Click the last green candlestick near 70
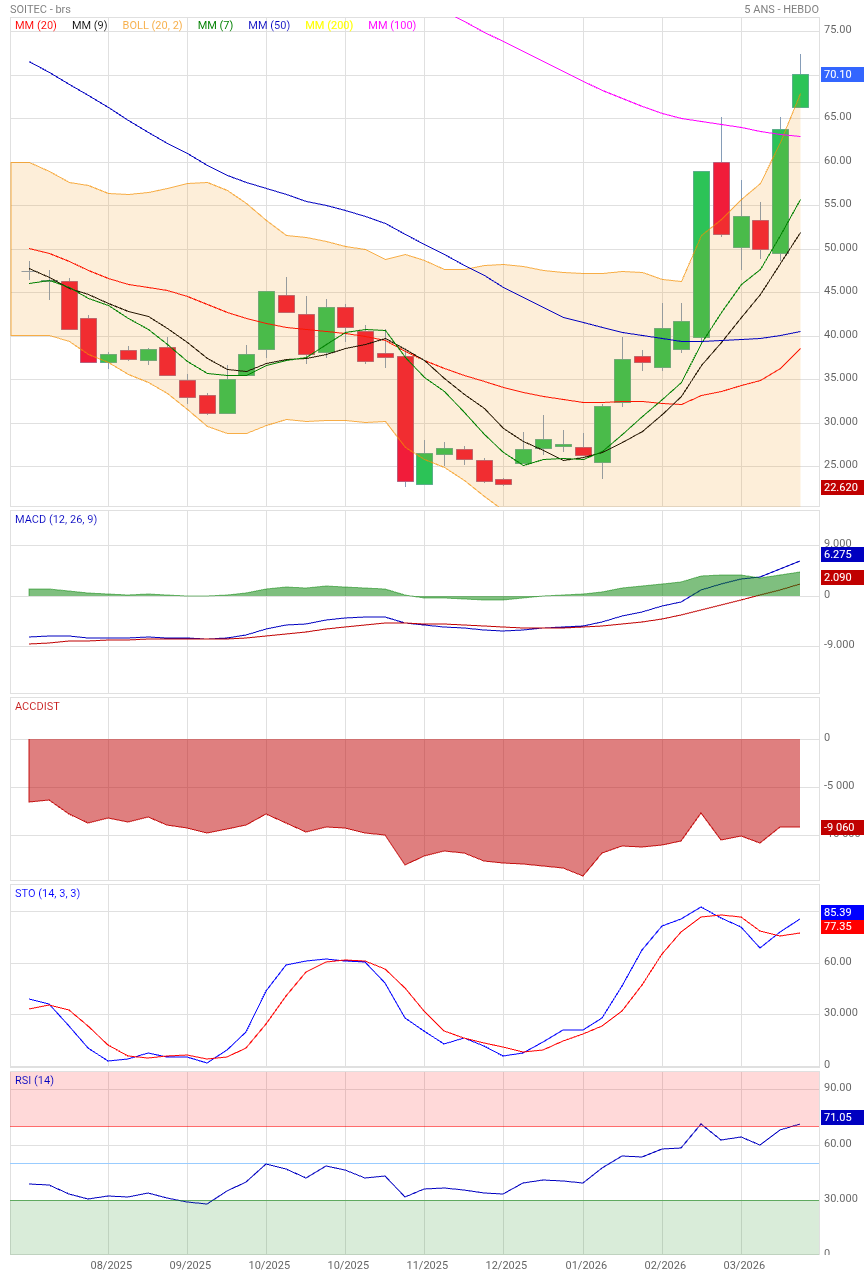 pyautogui.click(x=800, y=90)
